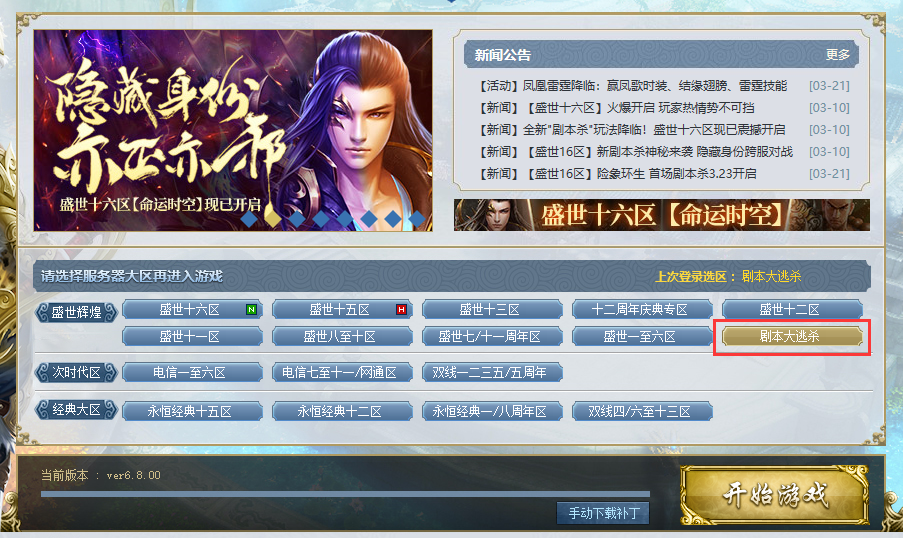Open news about 险象环生 首场剧本杀
Screen dimensions: 903x538
(618, 173)
